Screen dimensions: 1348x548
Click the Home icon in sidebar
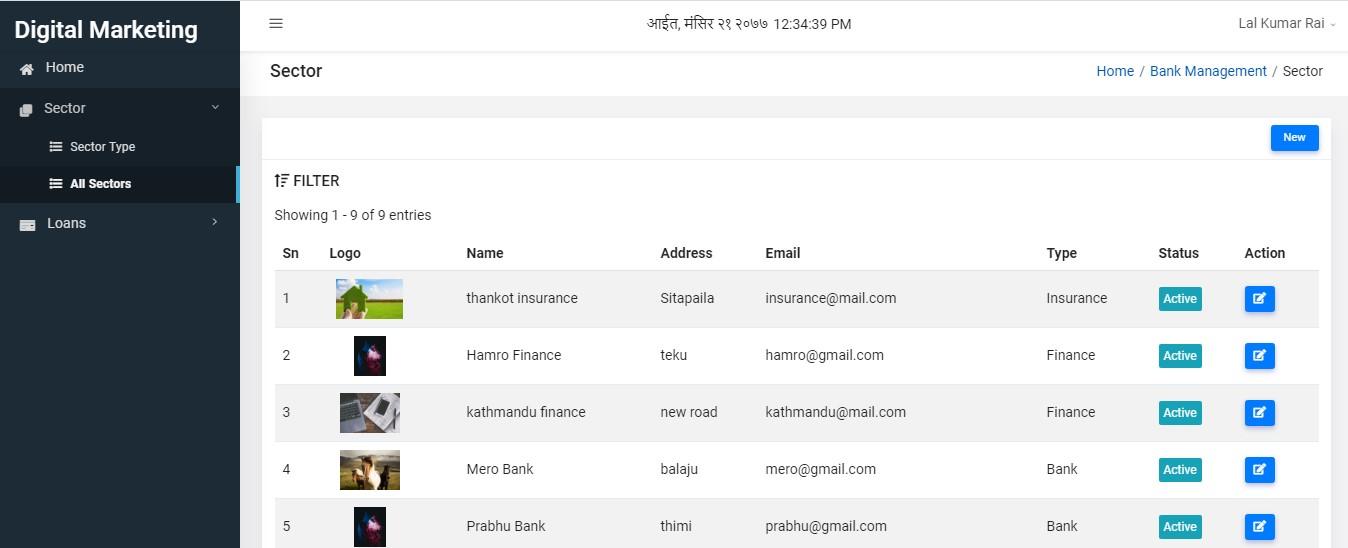(27, 69)
